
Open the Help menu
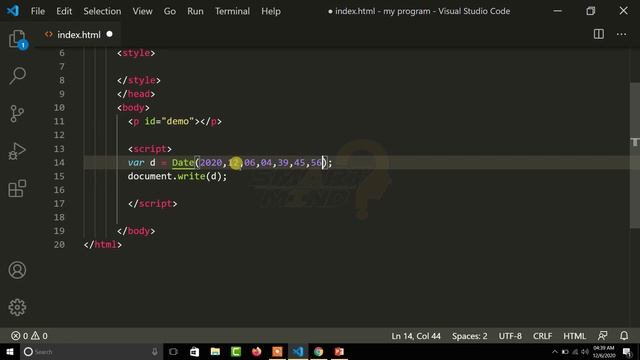coord(271,11)
